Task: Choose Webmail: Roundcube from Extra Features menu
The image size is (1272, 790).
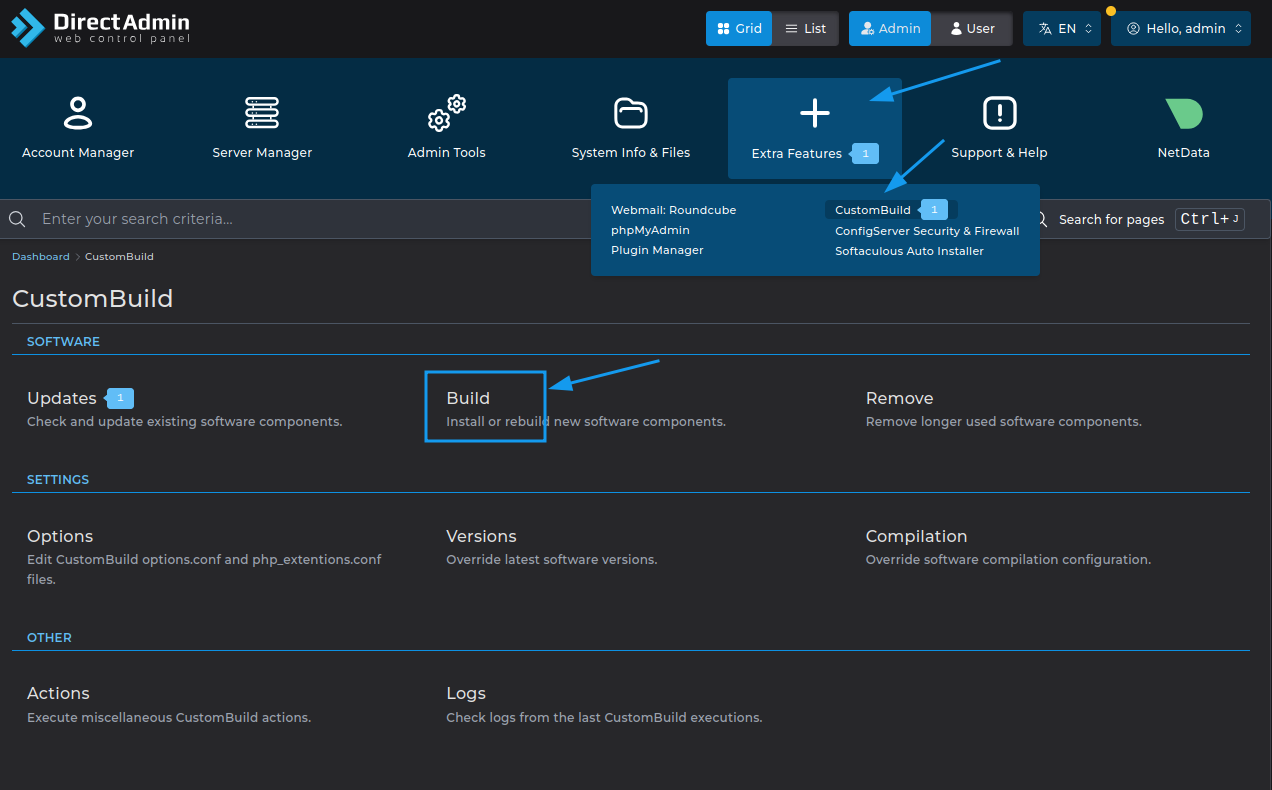Action: (x=674, y=210)
